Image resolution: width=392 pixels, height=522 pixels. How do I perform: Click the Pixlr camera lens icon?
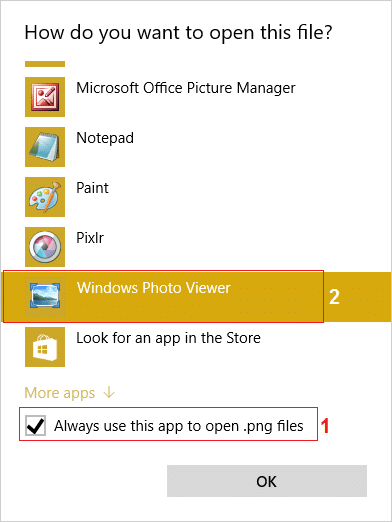45,247
